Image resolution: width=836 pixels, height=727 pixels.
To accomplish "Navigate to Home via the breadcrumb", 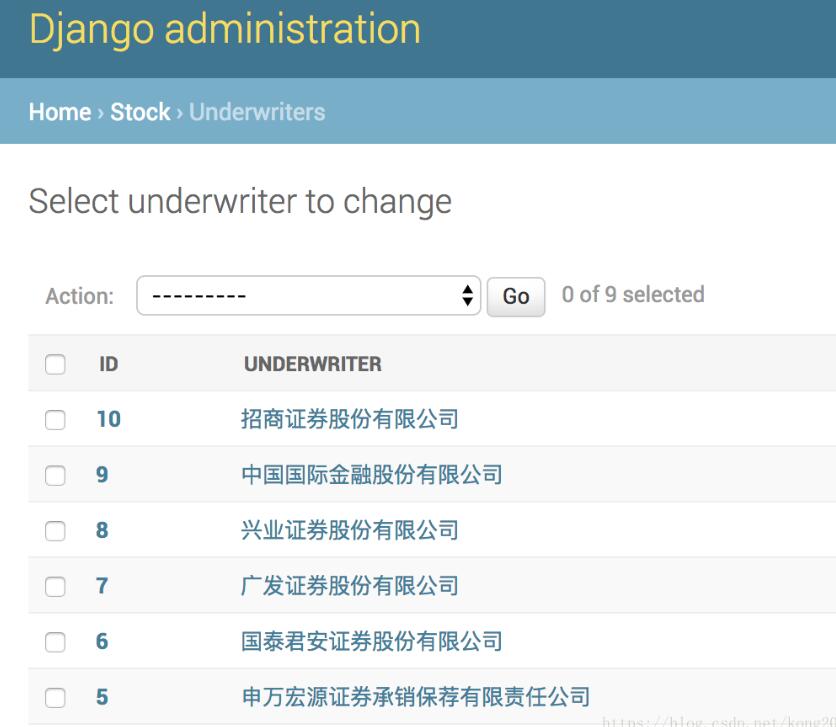I will 58,112.
